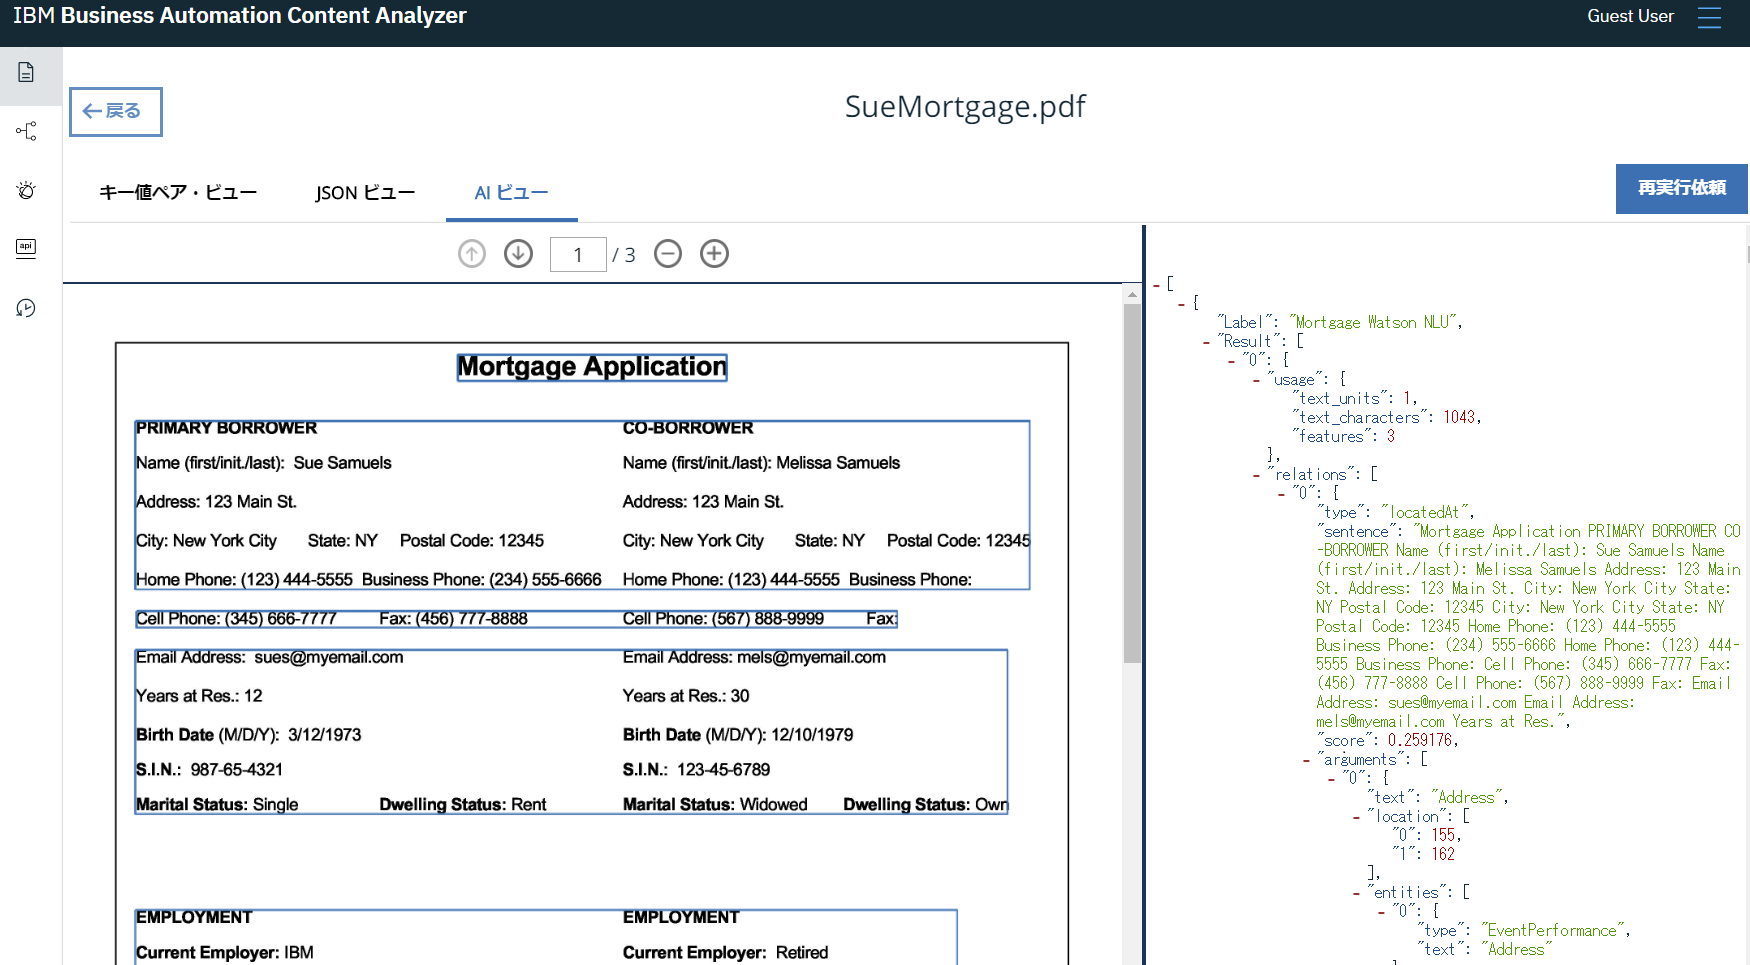Go to the next page with the down arrow
Screen dimensions: 1750x965
pyautogui.click(x=518, y=254)
